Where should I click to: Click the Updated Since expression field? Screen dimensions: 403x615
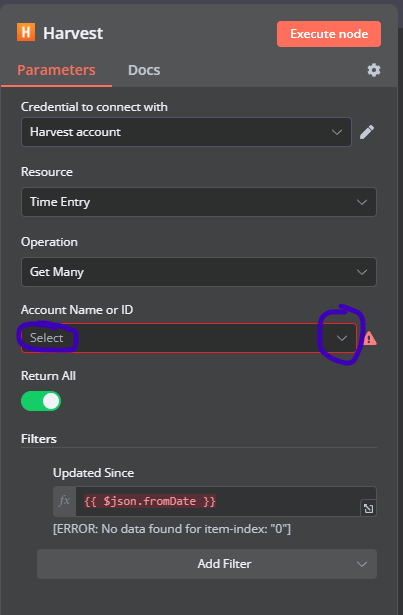tap(218, 501)
